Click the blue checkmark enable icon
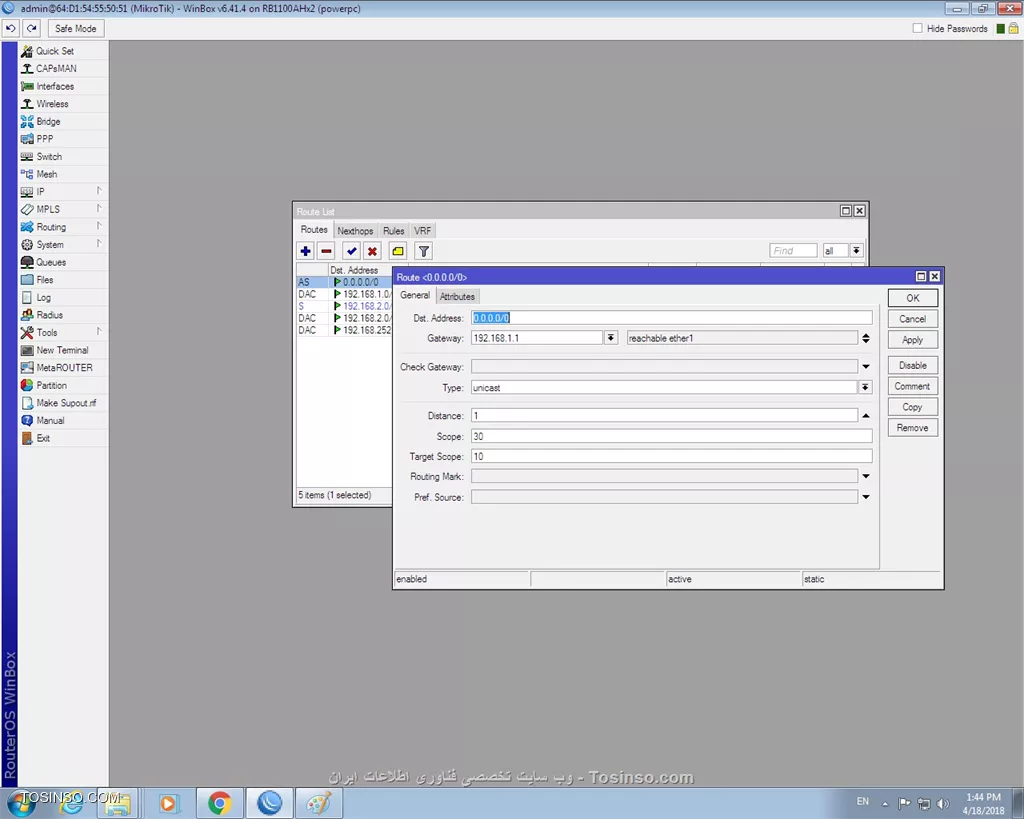 pos(351,251)
